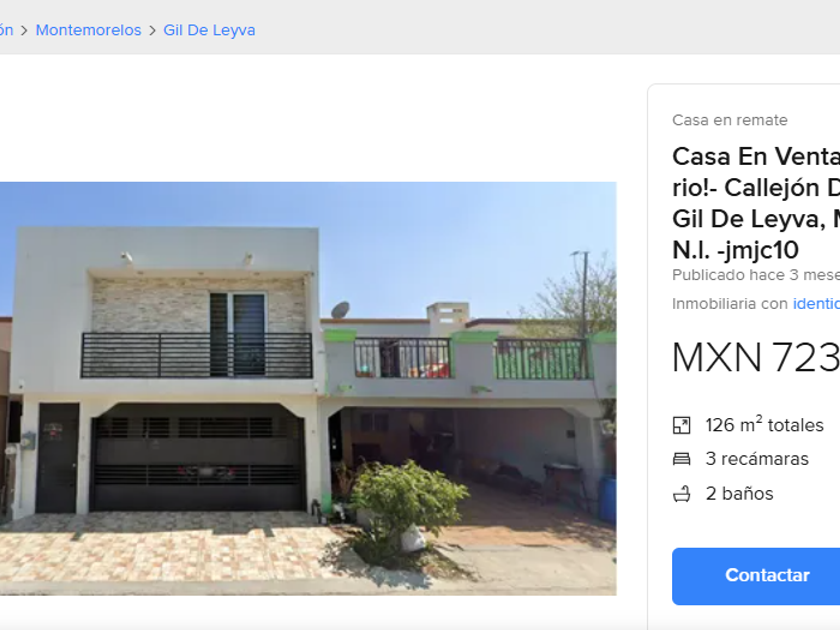Viewport: 840px width, 630px height.
Task: Open the Gil De Leyva breadcrumb link
Action: click(209, 30)
